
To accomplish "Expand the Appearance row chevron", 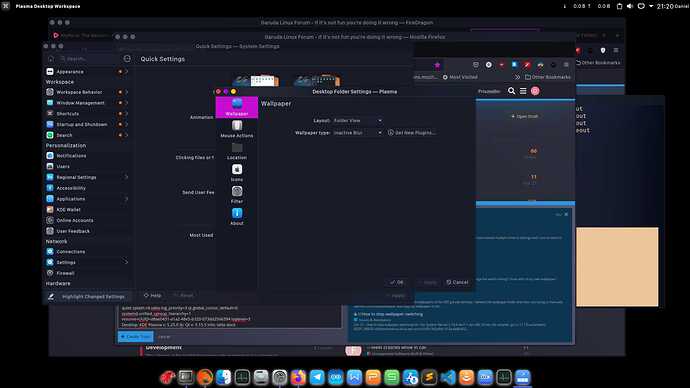I will 126,72.
